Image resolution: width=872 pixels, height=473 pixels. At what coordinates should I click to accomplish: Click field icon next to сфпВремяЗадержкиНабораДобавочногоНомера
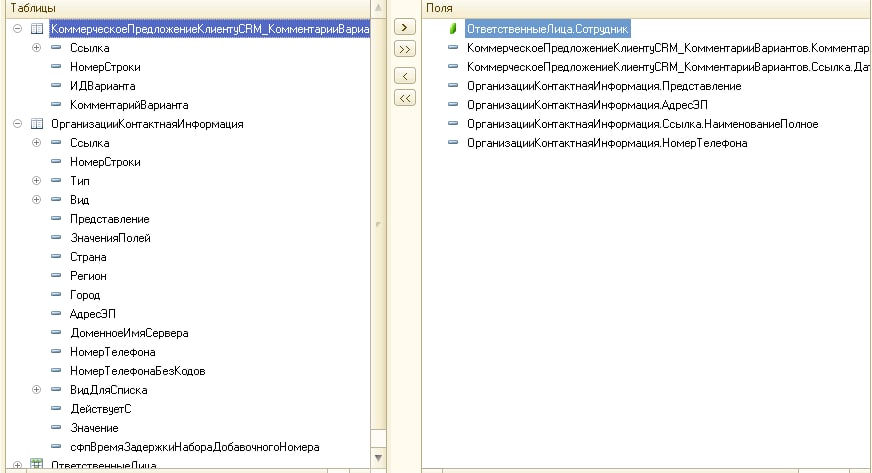[56, 446]
